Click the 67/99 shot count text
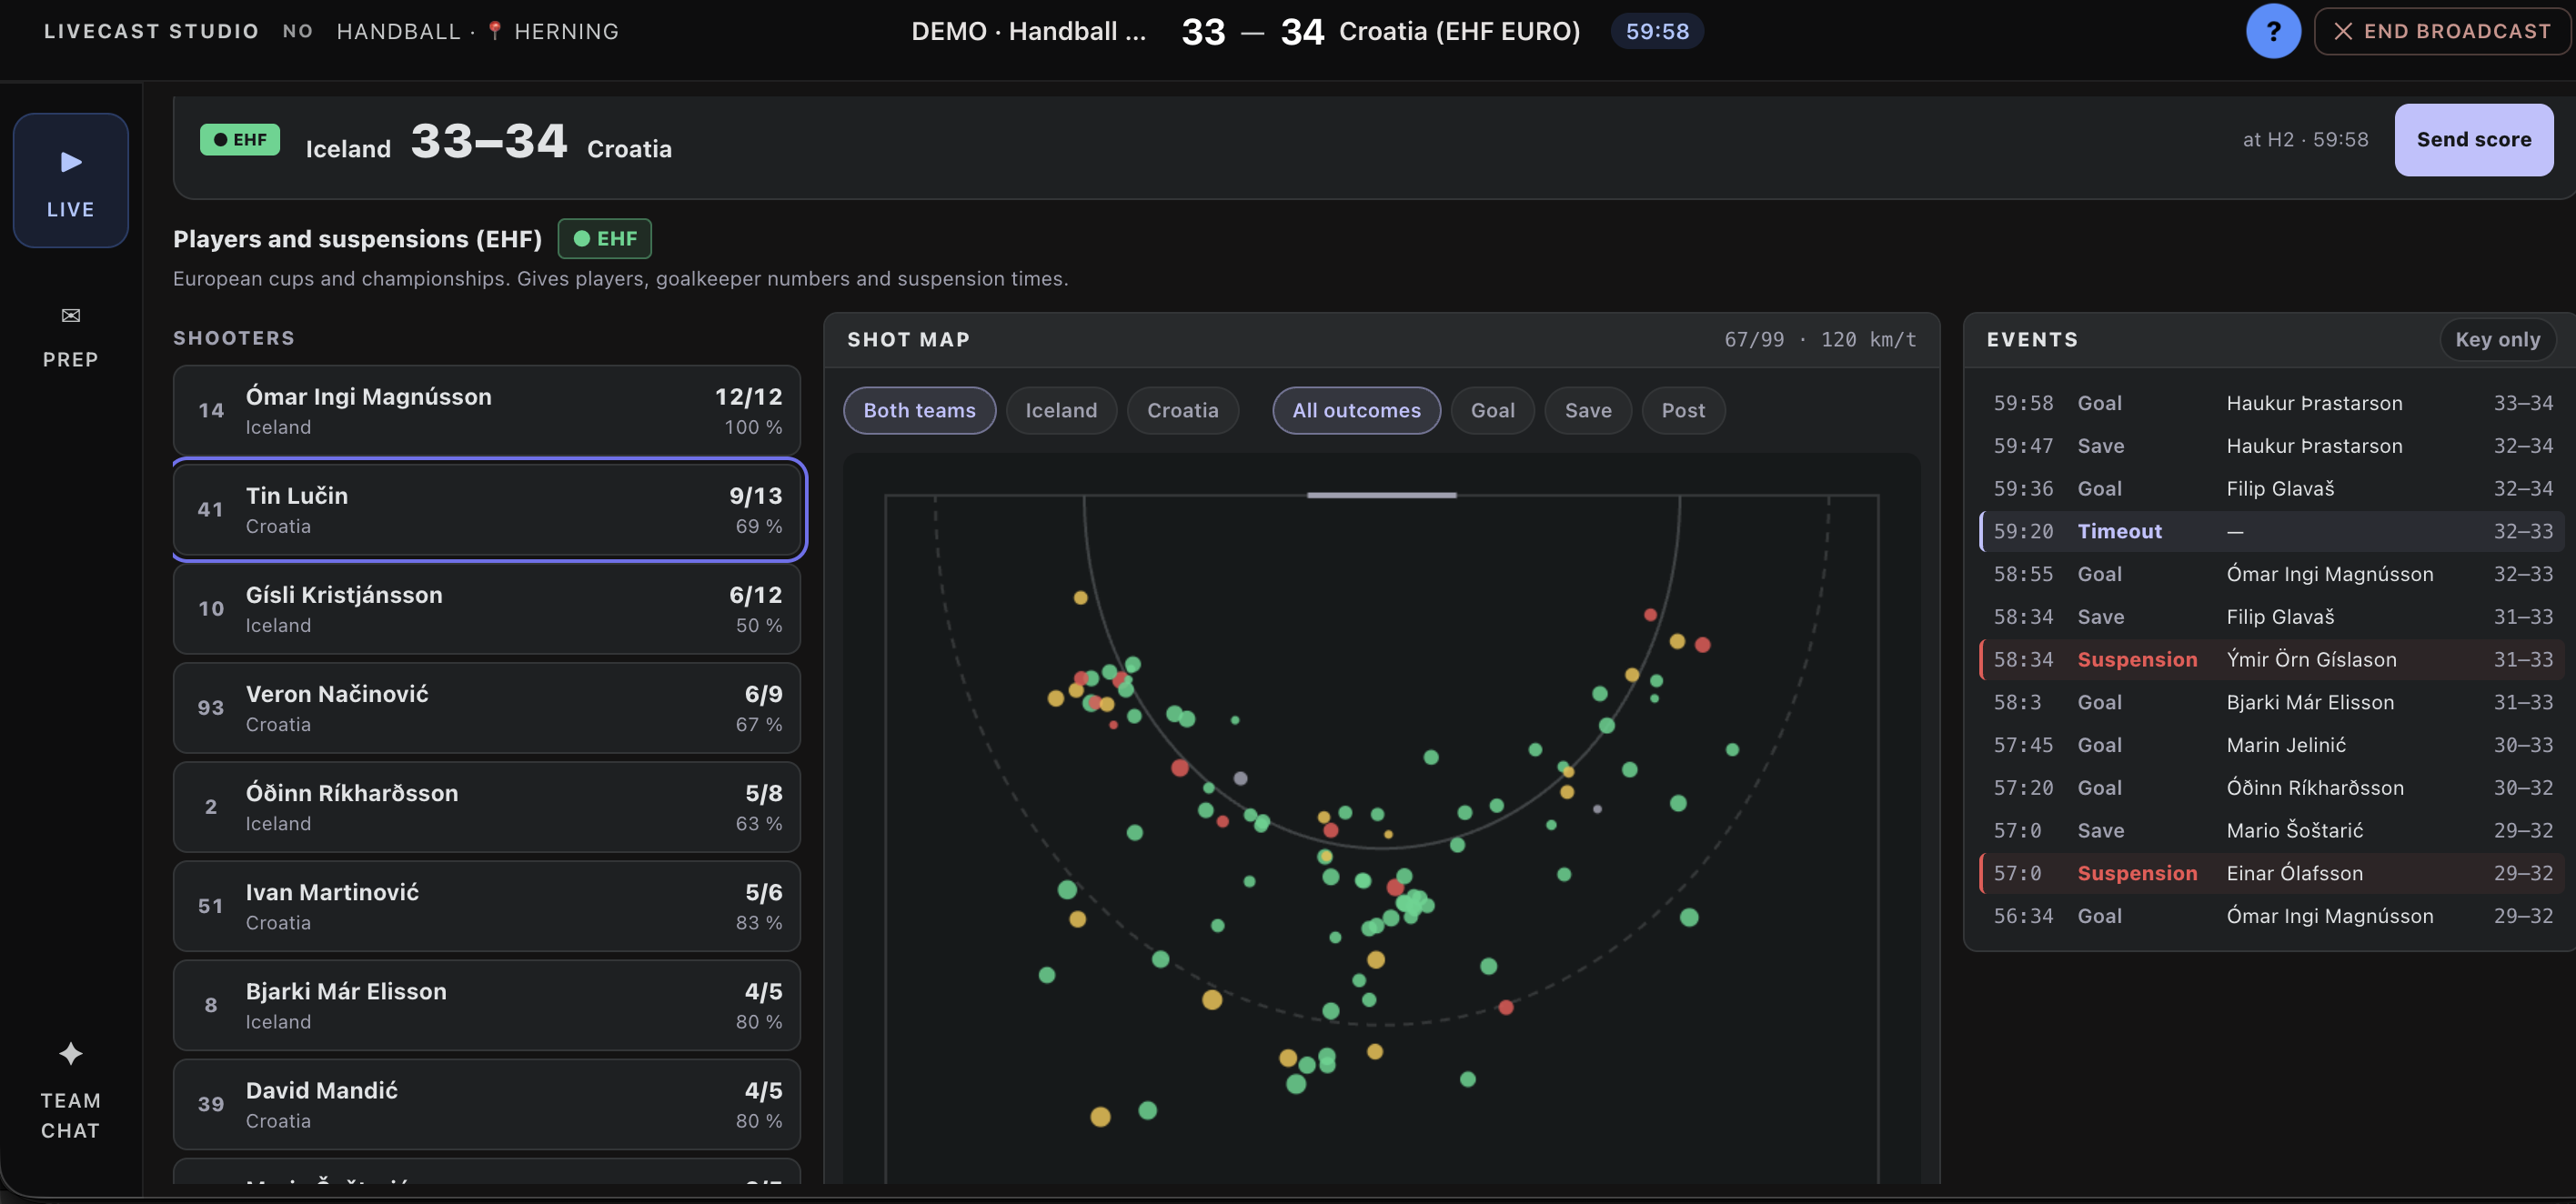 (x=1754, y=340)
